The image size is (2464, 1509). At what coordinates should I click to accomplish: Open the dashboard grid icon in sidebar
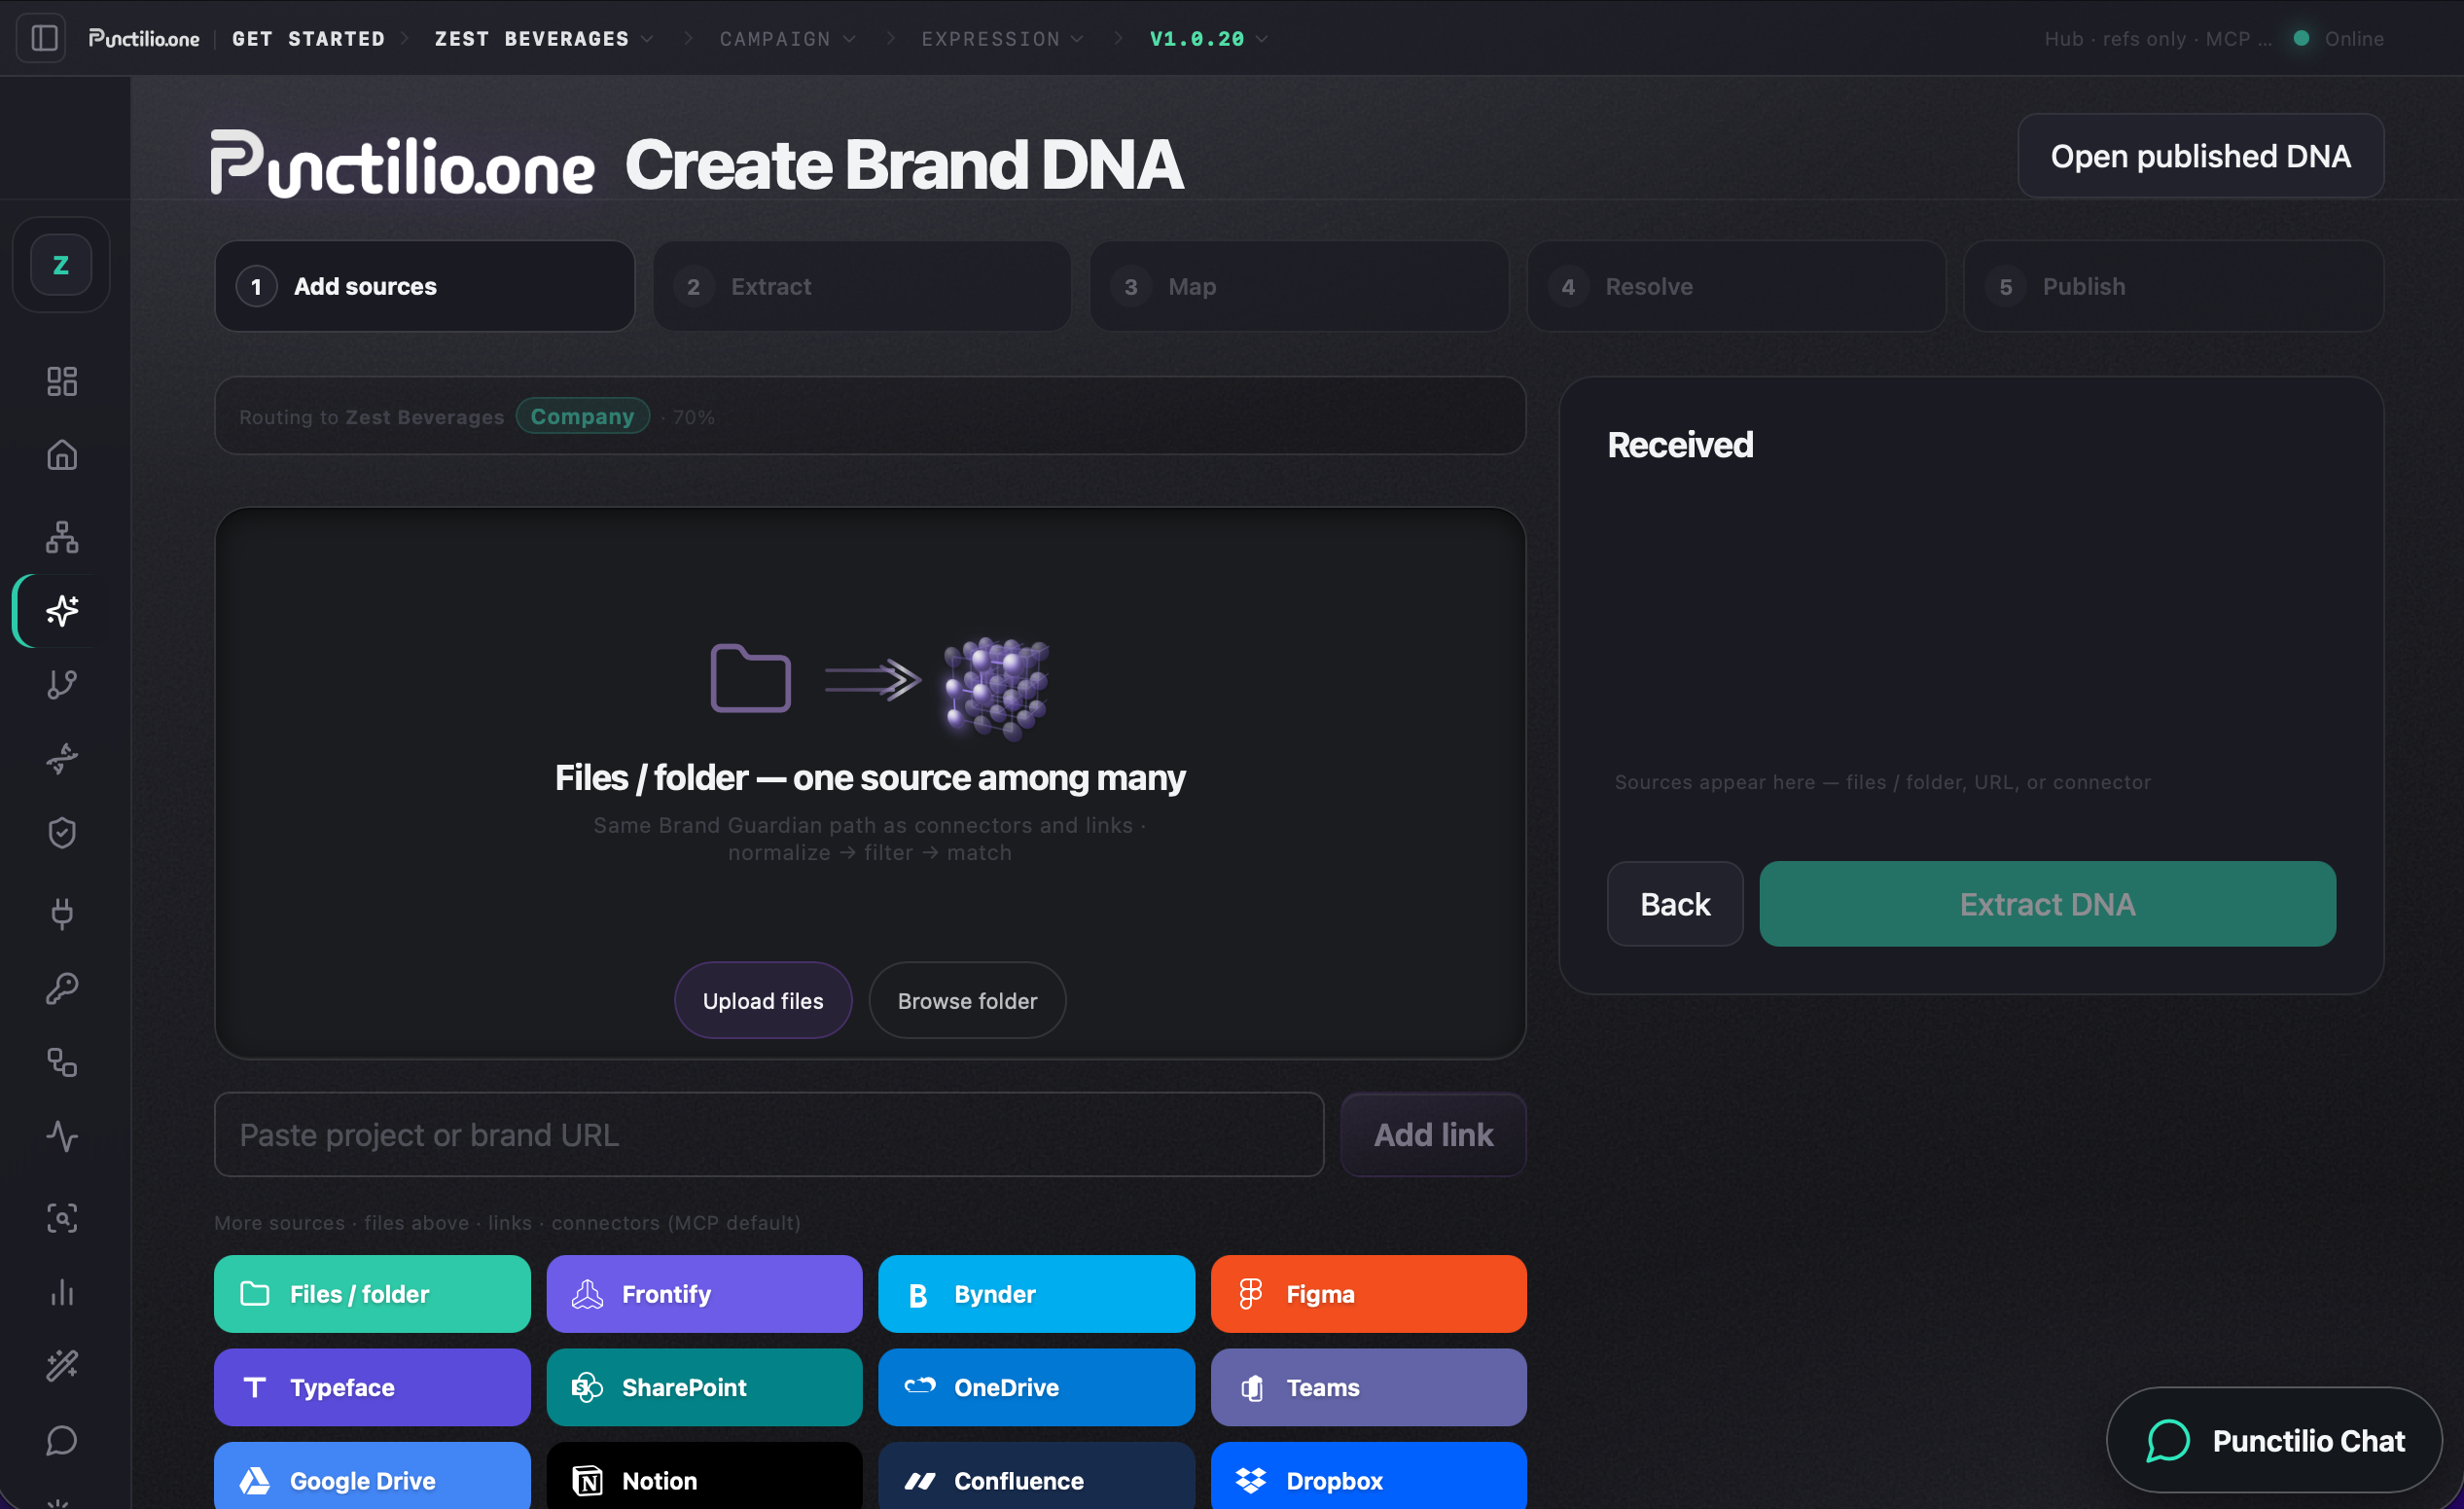click(x=62, y=381)
